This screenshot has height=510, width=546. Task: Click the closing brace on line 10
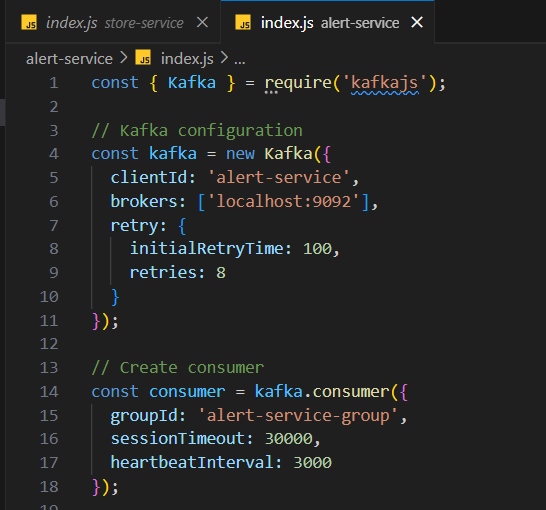coord(115,297)
